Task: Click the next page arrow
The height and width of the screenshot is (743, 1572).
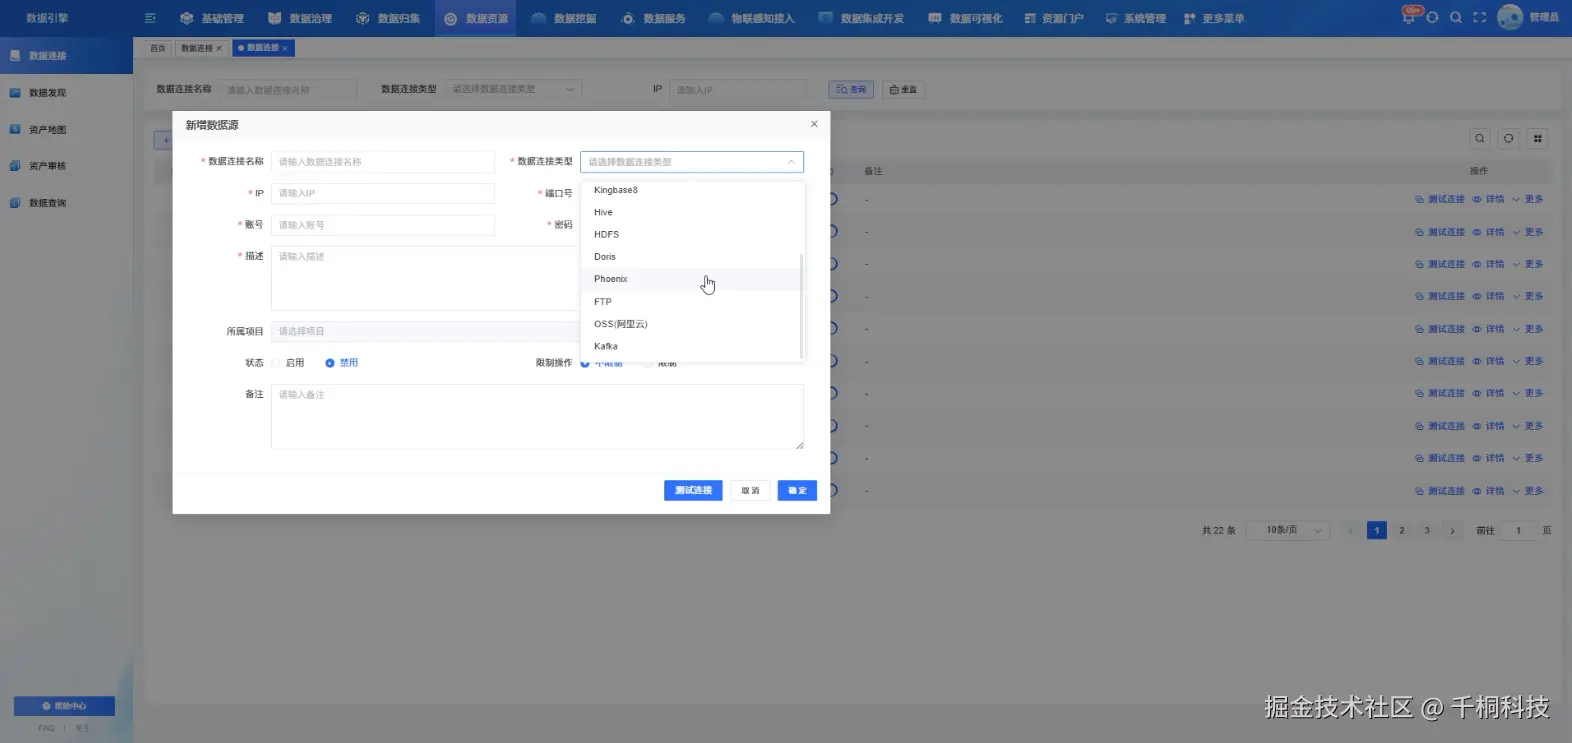Action: pos(1452,530)
